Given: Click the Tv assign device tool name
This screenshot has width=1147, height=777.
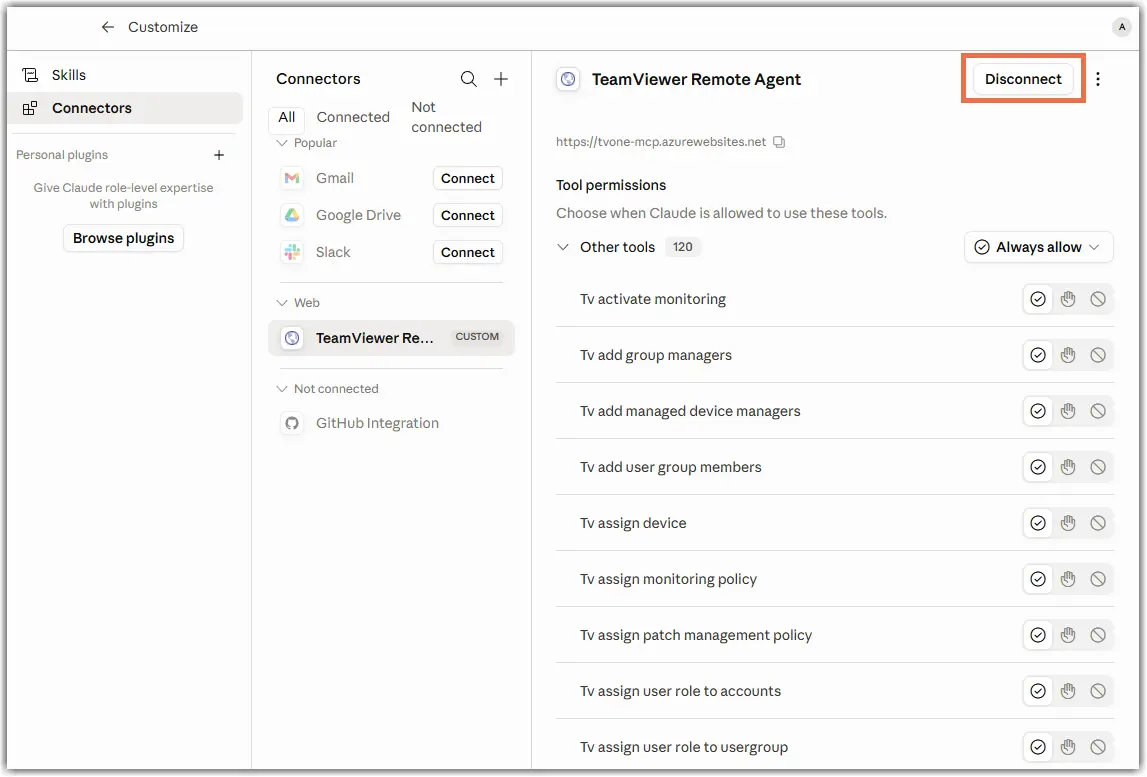Looking at the screenshot, I should [x=633, y=523].
